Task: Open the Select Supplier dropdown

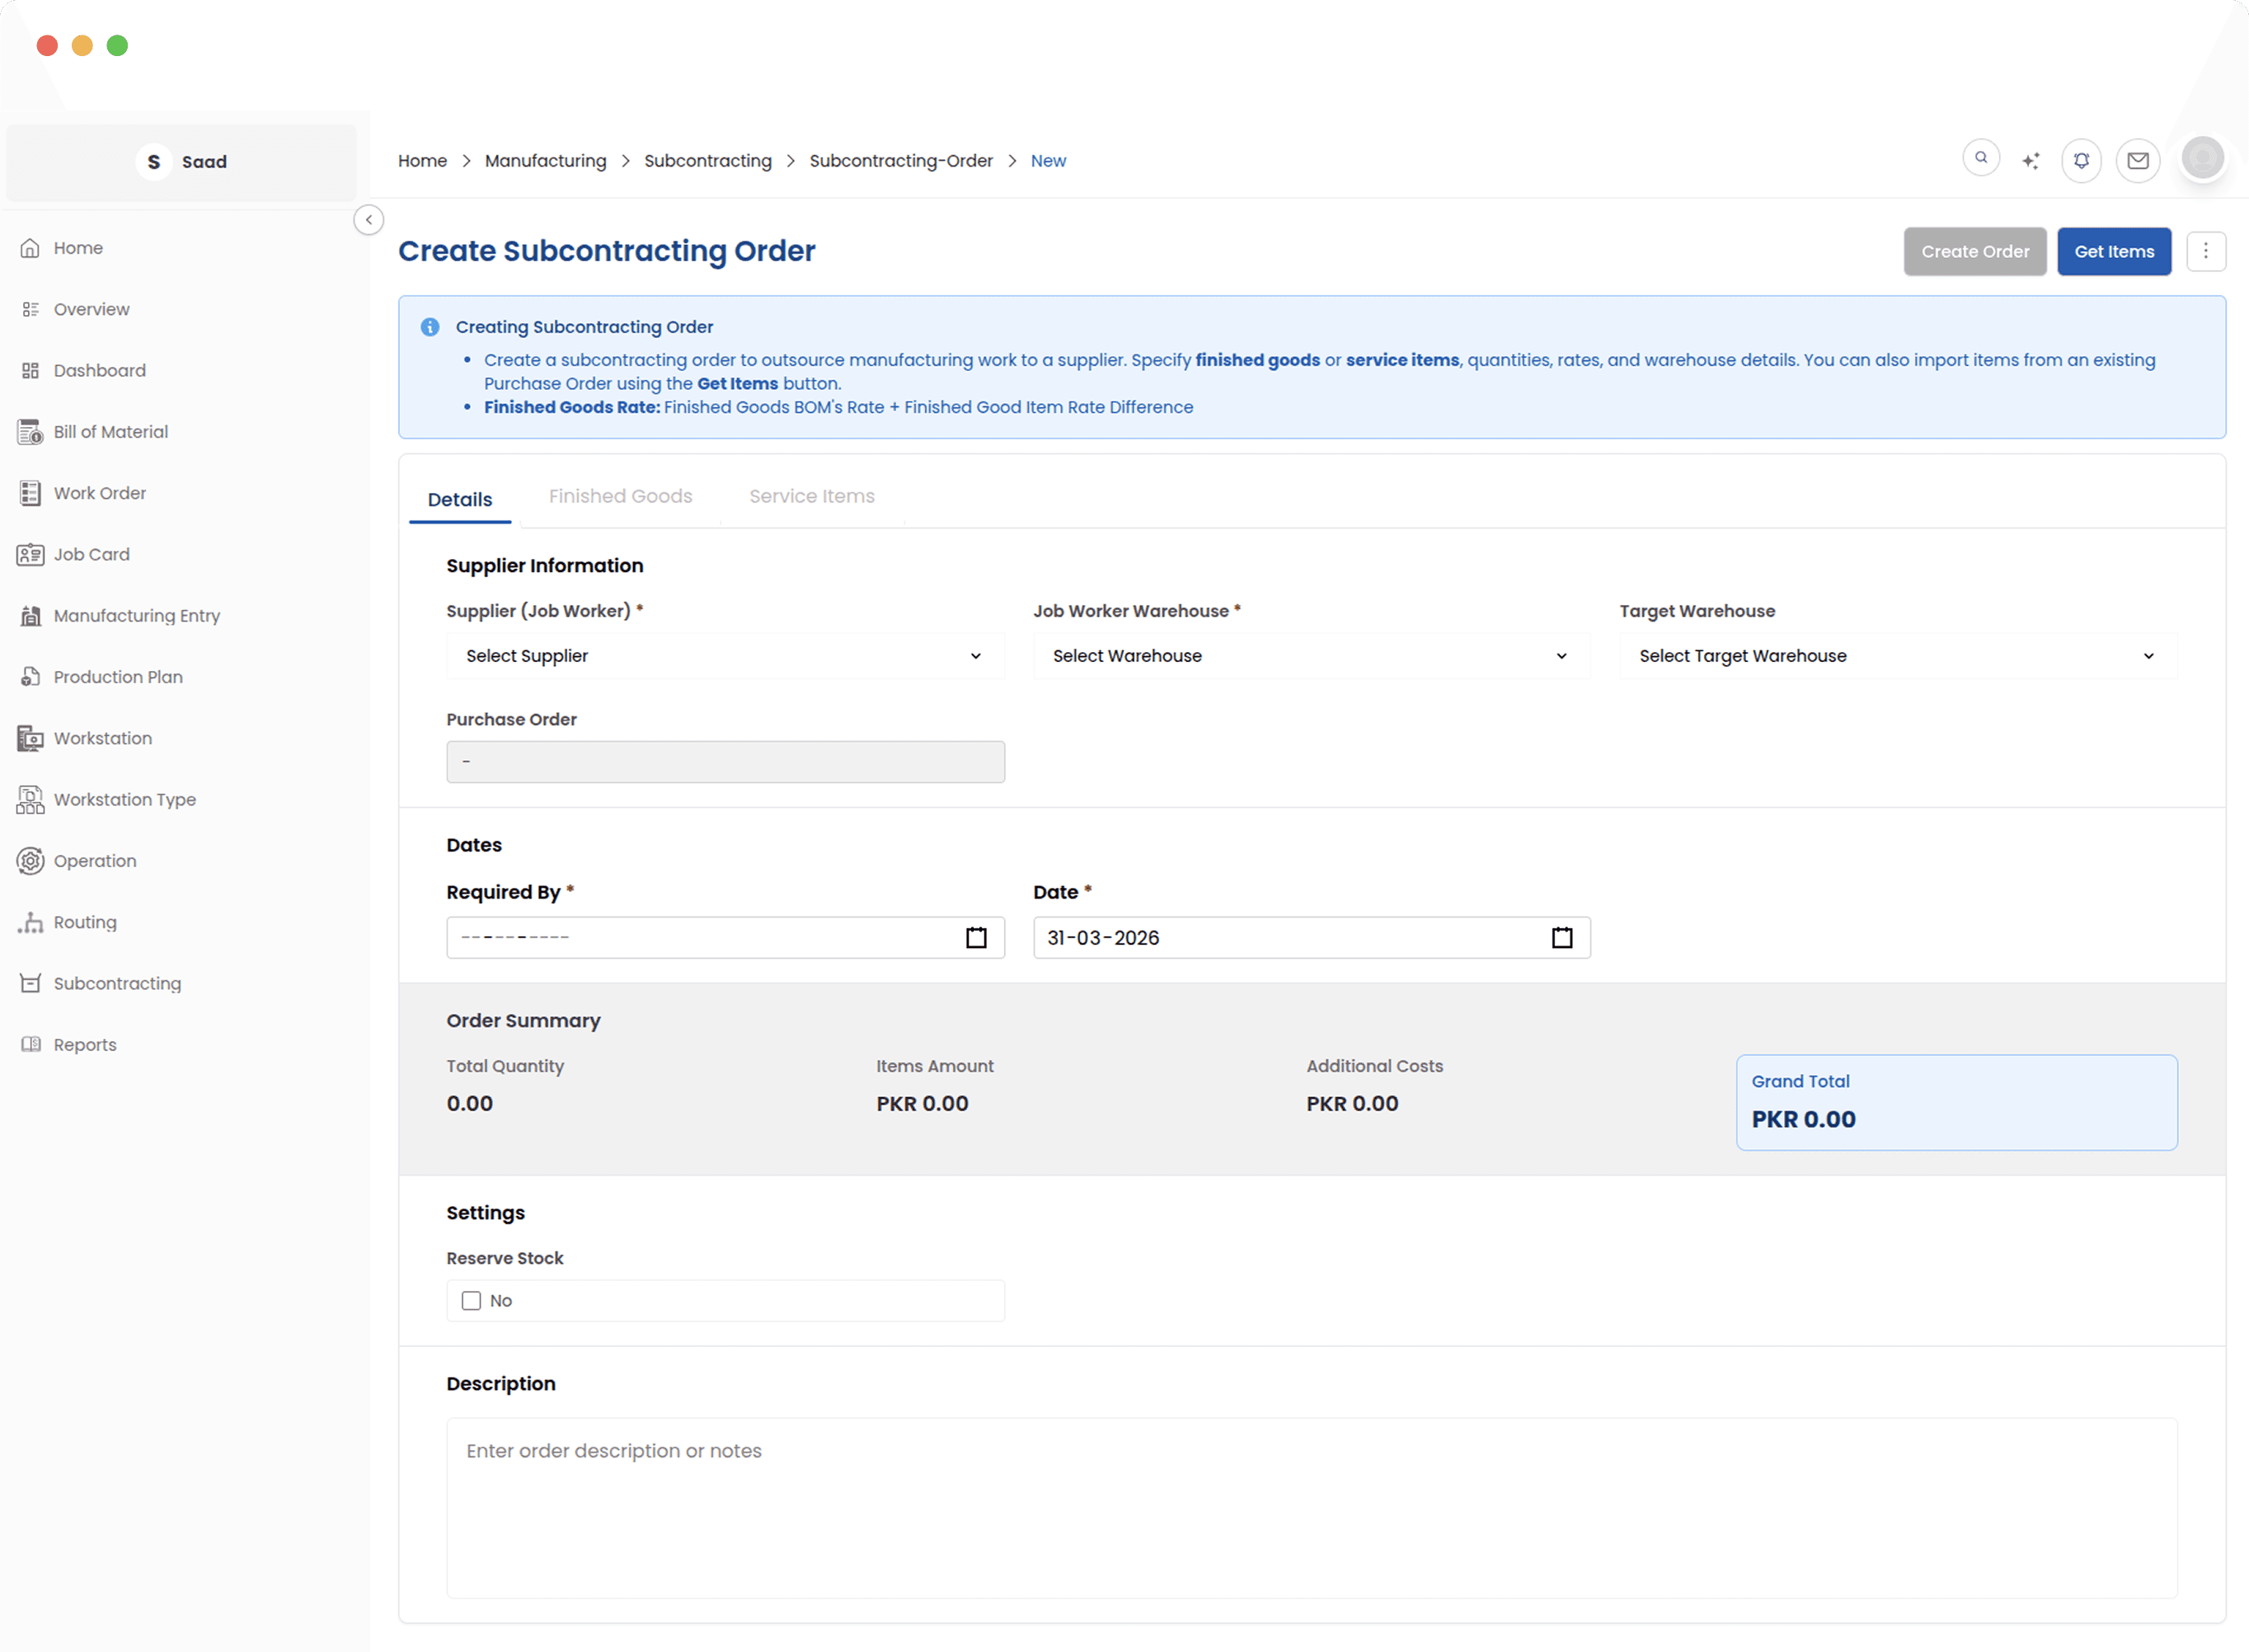Action: tap(725, 655)
